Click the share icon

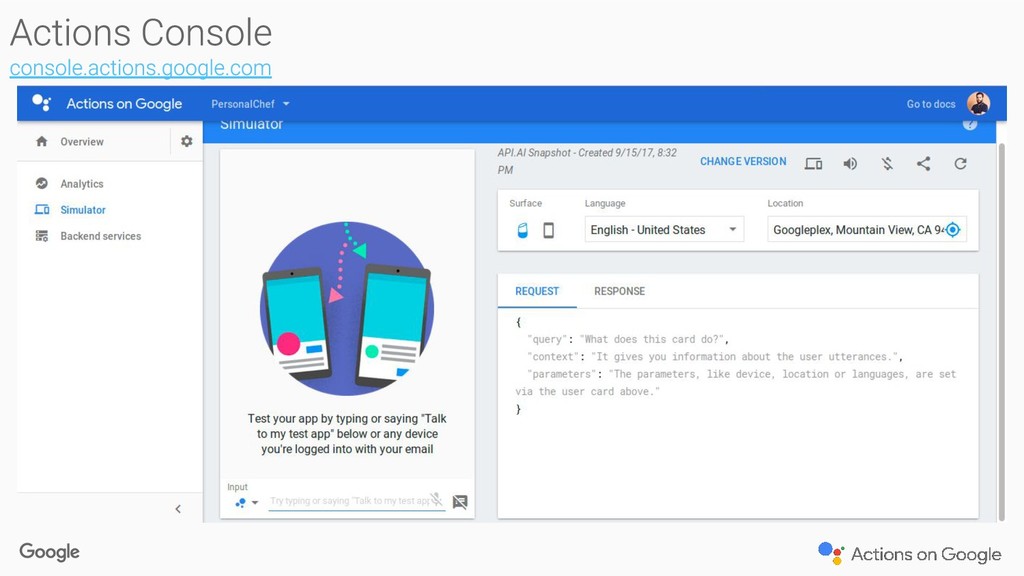(x=923, y=163)
